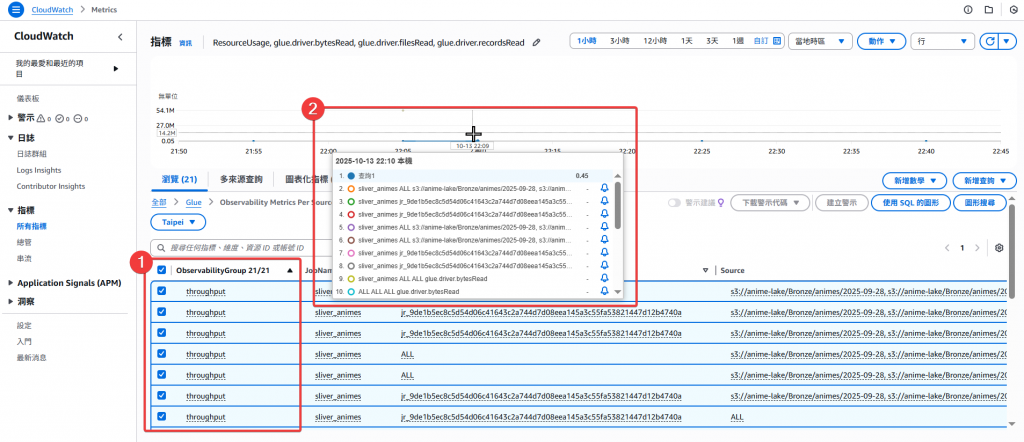
Task: Open the refresh options arrow next to refresh
Action: pos(1008,41)
